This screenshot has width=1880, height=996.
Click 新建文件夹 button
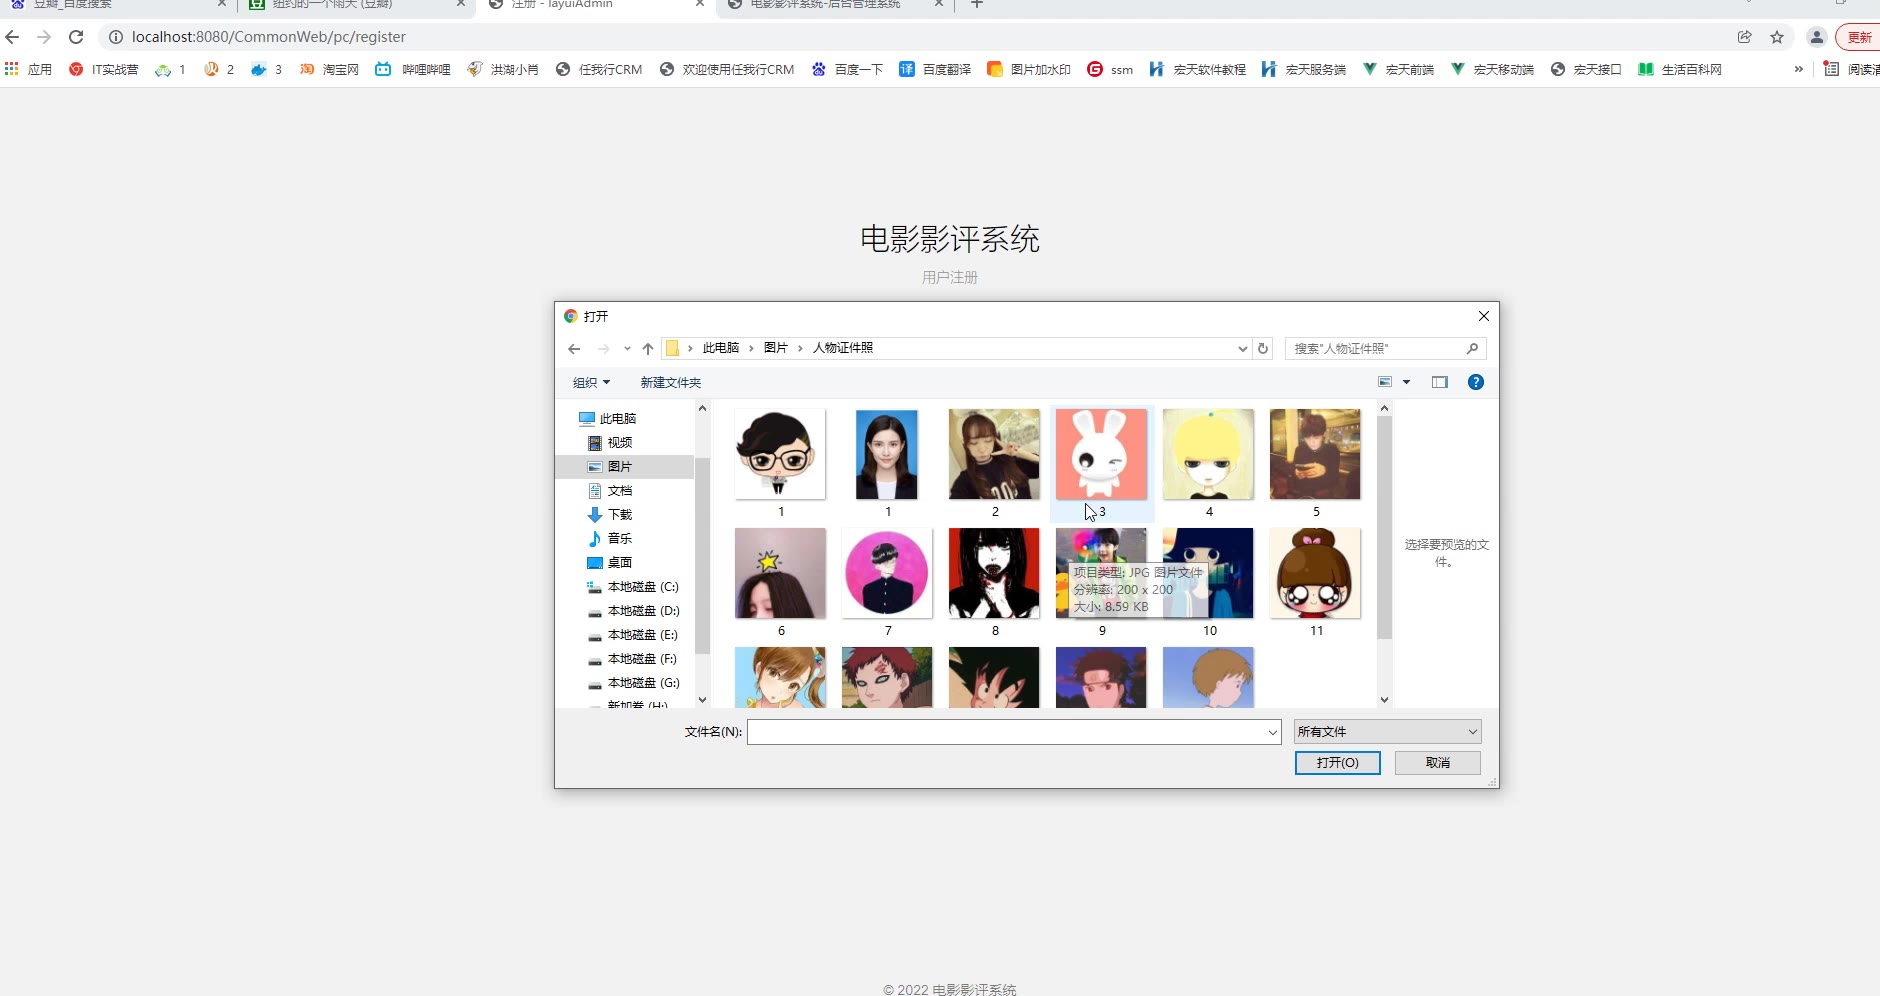point(671,383)
